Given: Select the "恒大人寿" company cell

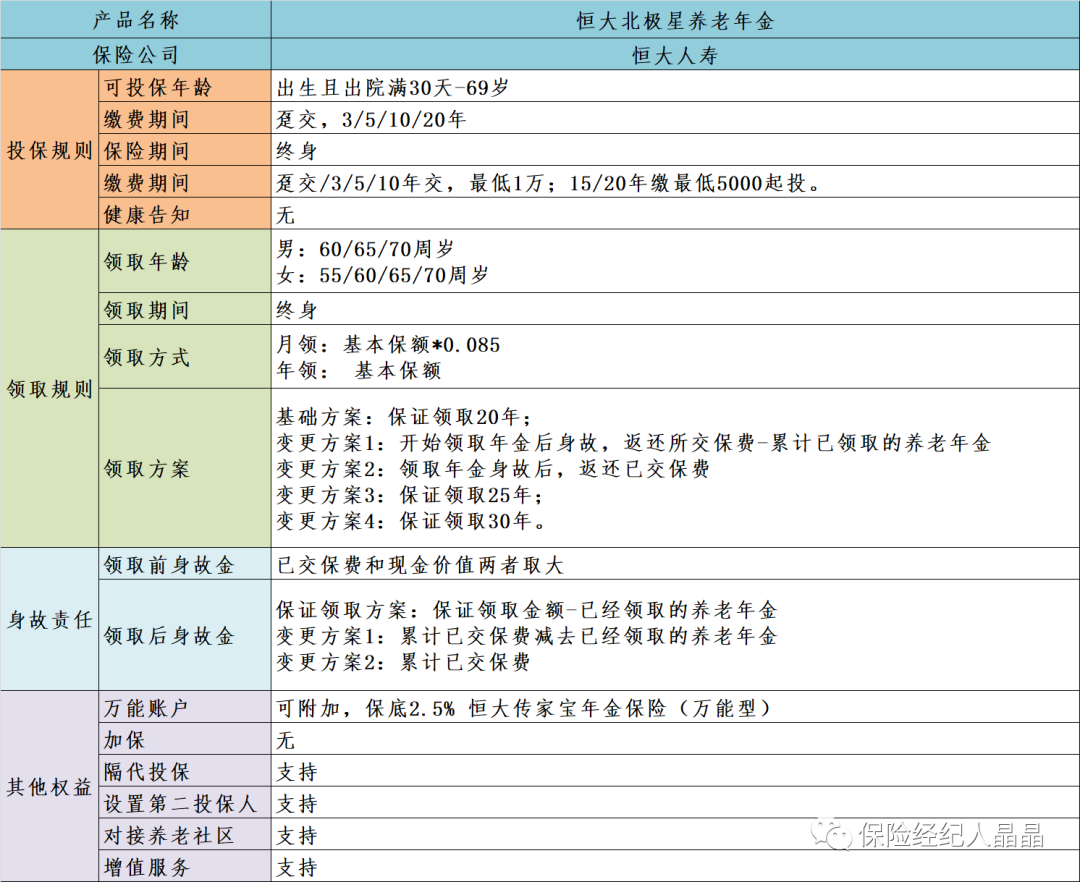Looking at the screenshot, I should pyautogui.click(x=675, y=54).
